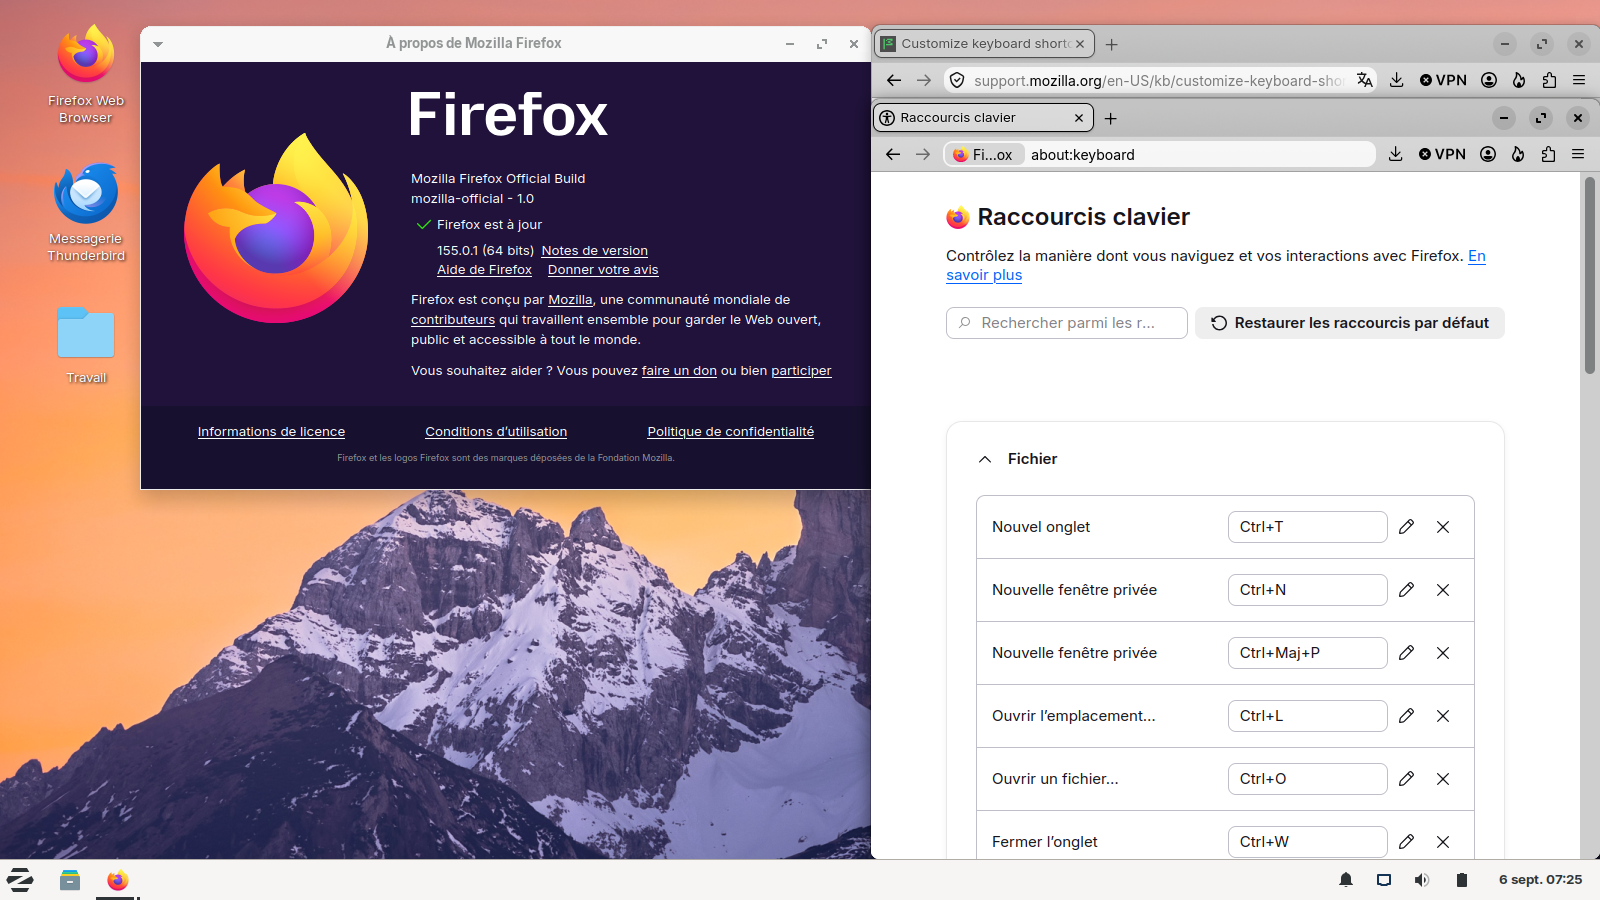Click the notification bell in the taskbar
1600x900 pixels.
point(1346,880)
